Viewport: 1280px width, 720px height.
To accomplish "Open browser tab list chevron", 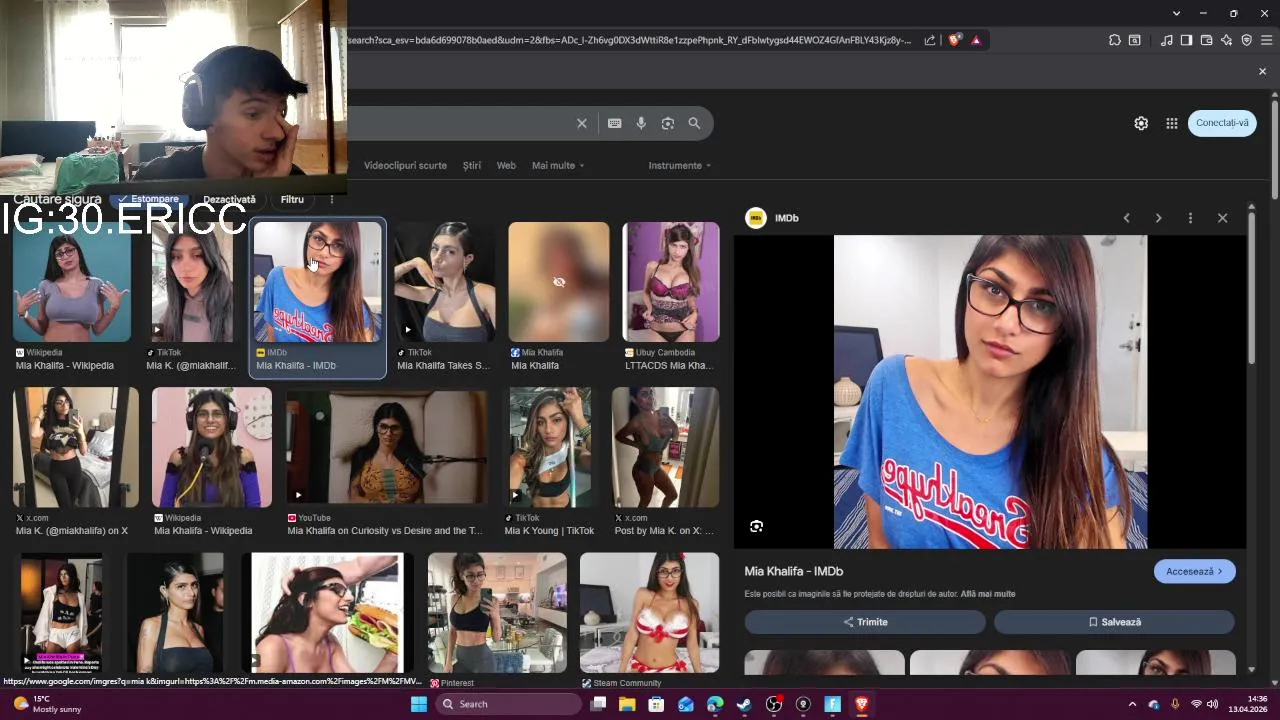I will (1177, 13).
